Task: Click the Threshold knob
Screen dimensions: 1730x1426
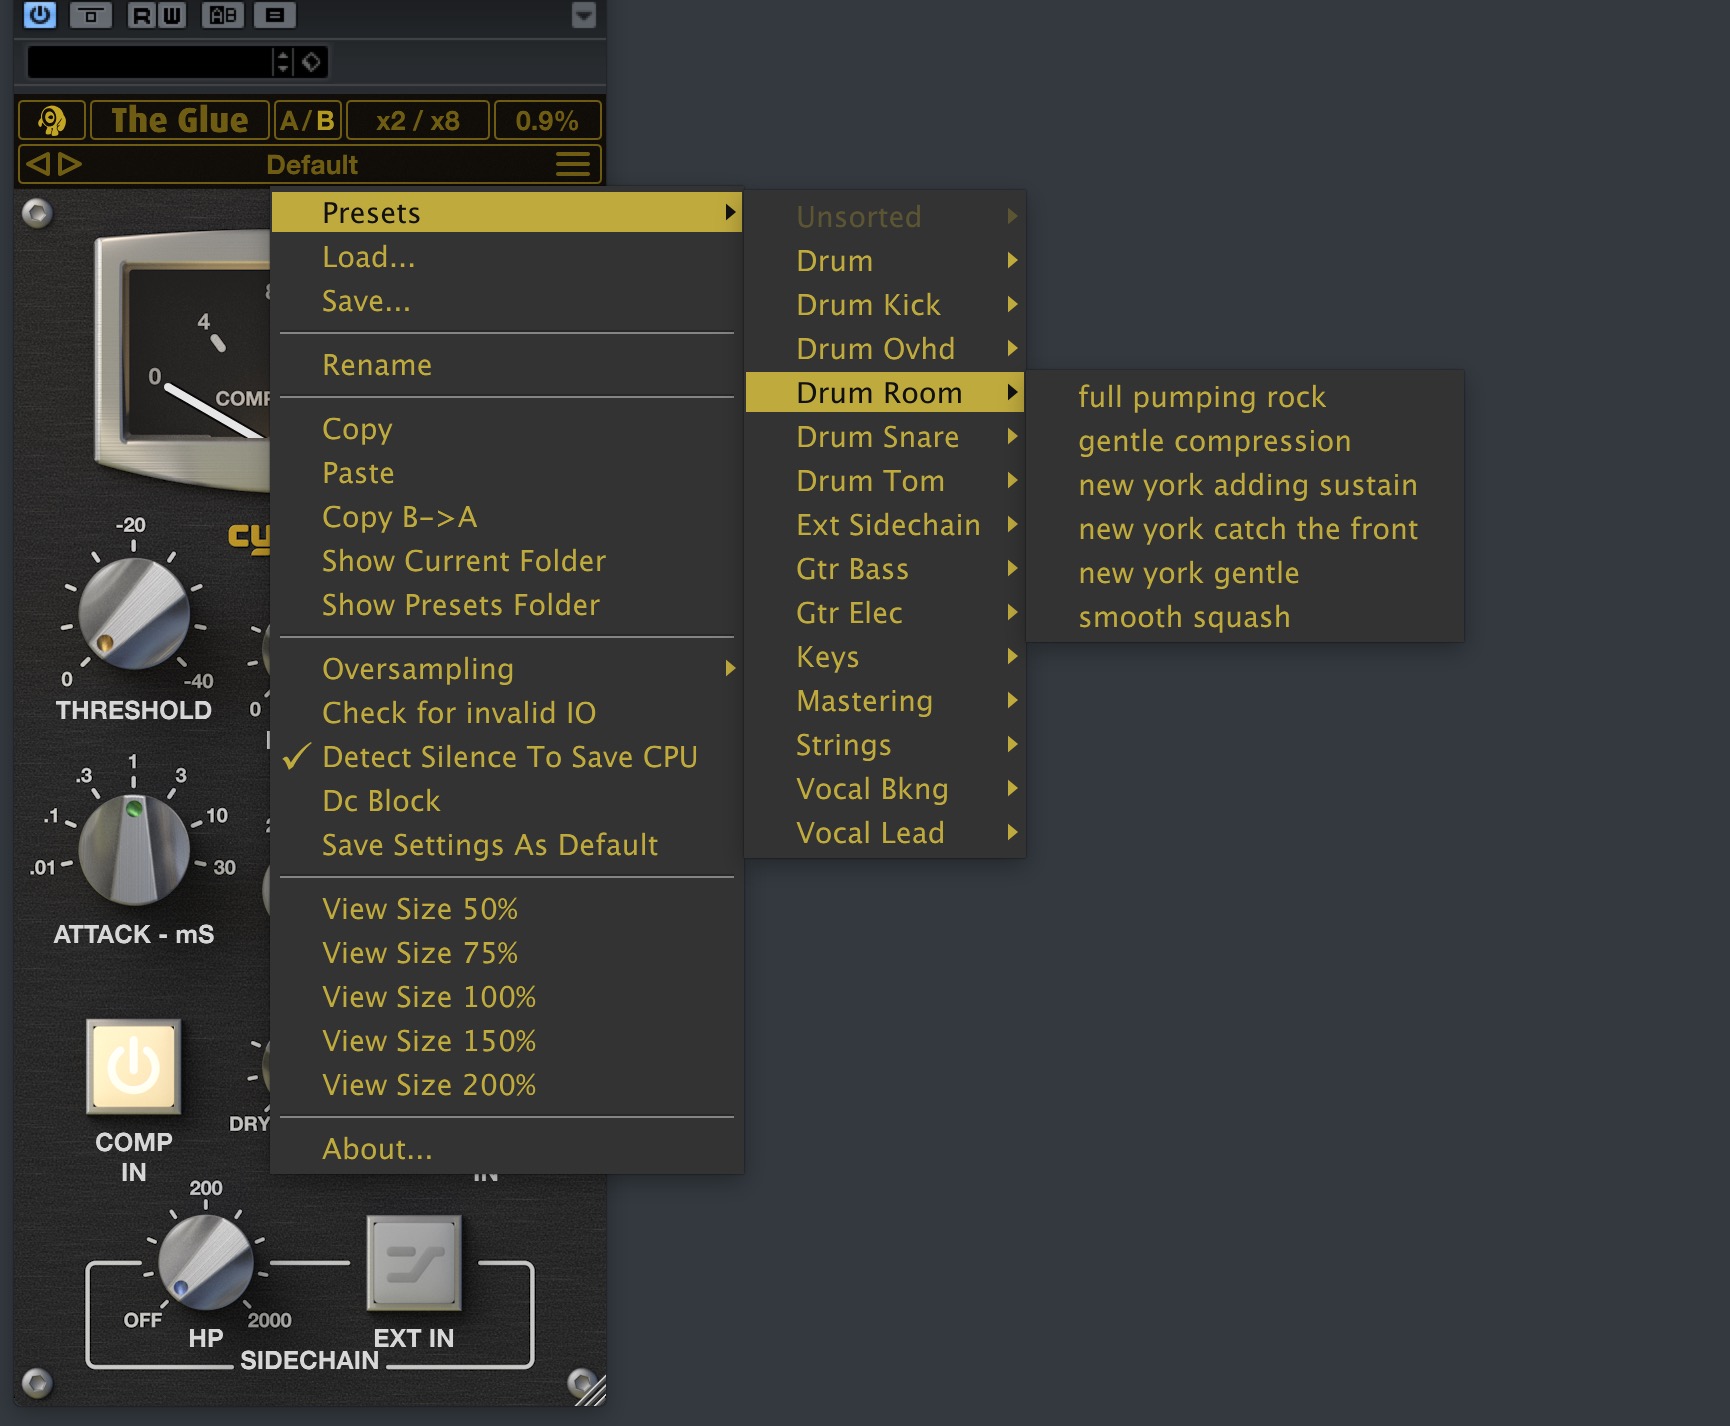Action: (x=133, y=613)
